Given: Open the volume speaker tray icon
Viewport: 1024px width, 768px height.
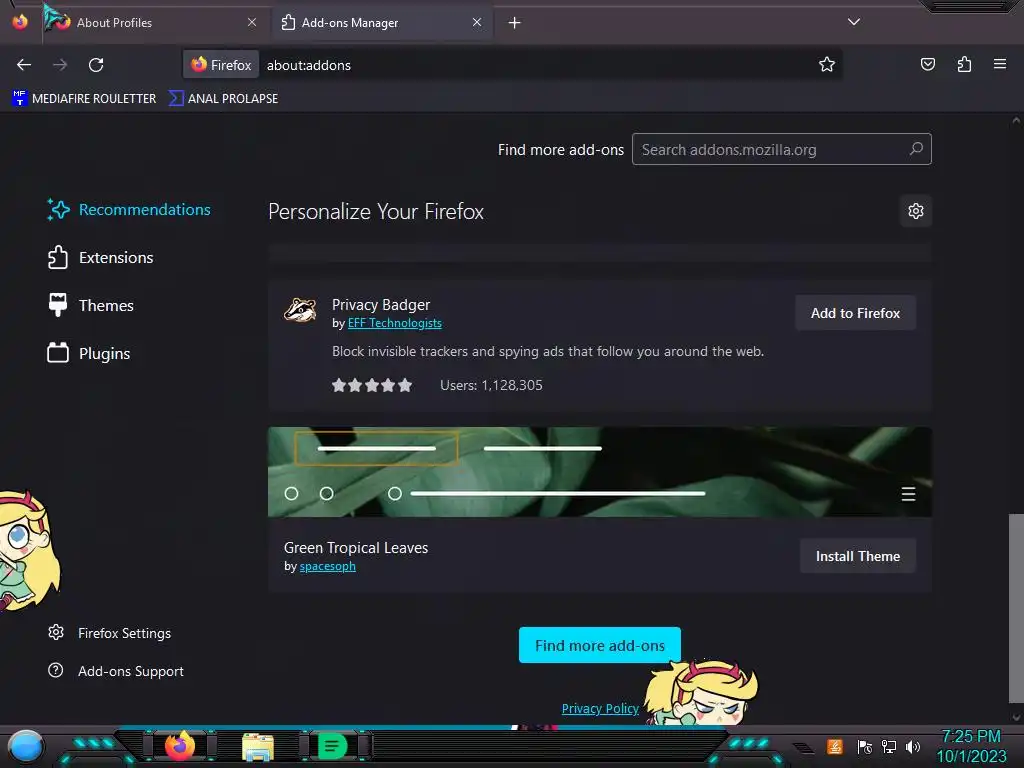Looking at the screenshot, I should 913,746.
